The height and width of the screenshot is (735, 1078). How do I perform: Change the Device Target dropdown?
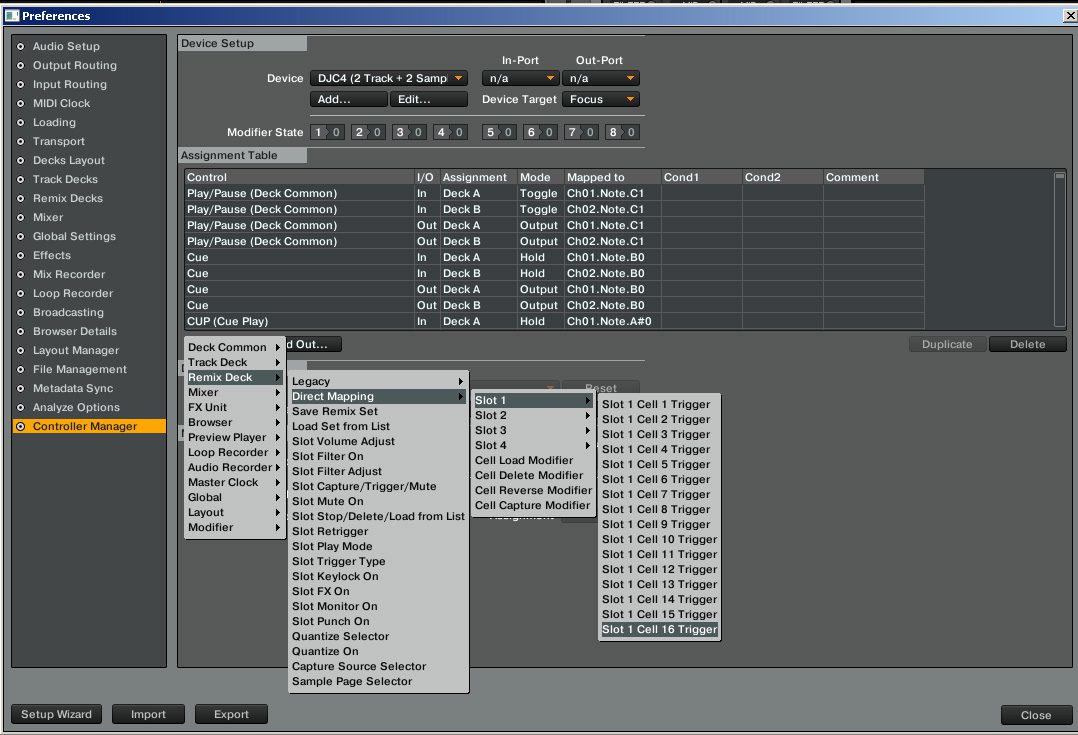pyautogui.click(x=599, y=99)
